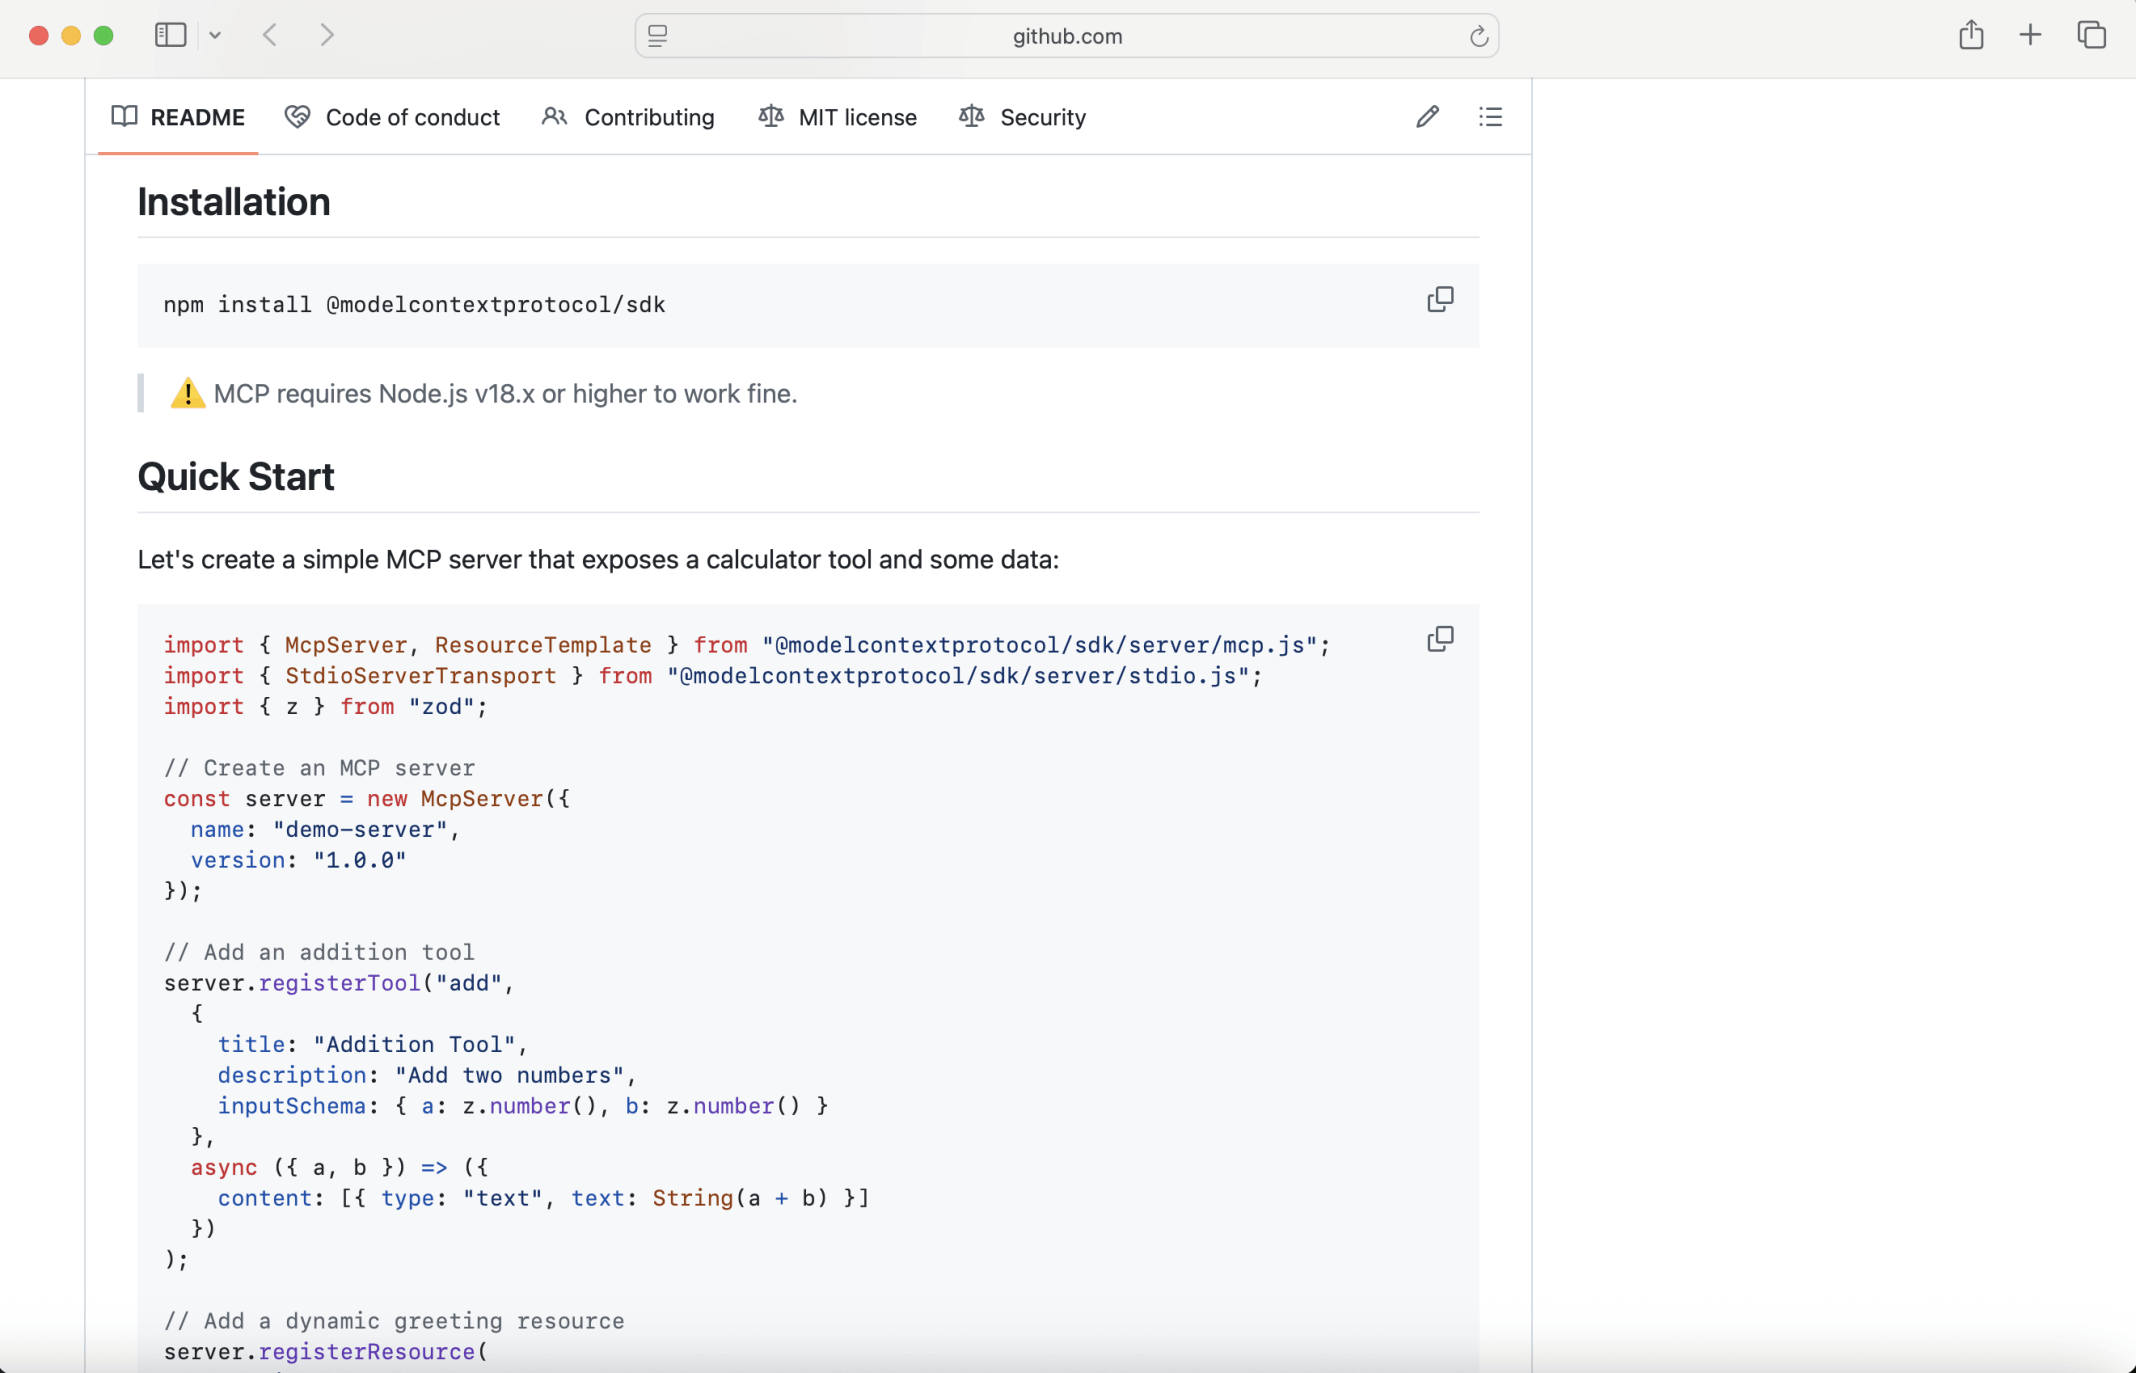Toggle the Safari sidebar
The width and height of the screenshot is (2136, 1373).
pos(170,35)
